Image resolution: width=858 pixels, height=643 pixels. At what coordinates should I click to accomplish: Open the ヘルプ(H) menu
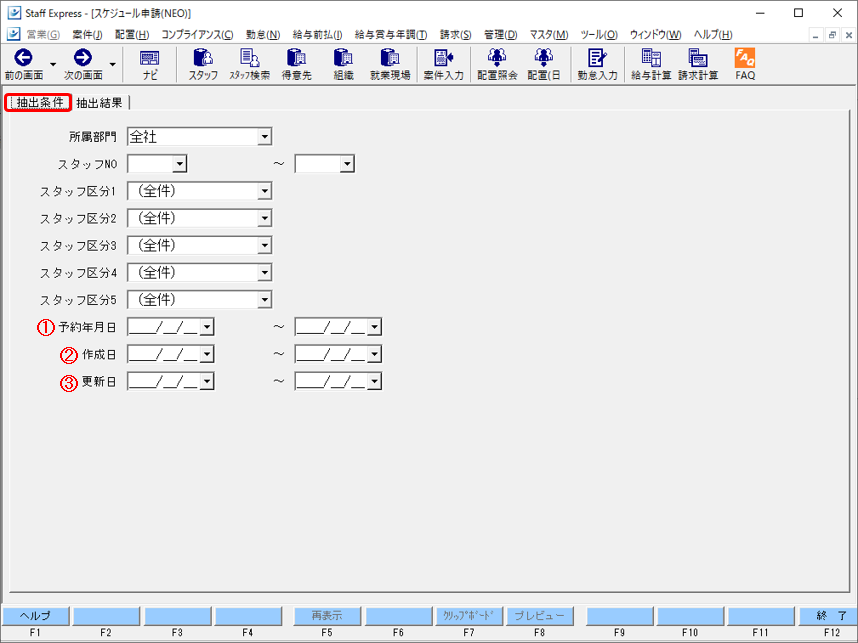712,34
